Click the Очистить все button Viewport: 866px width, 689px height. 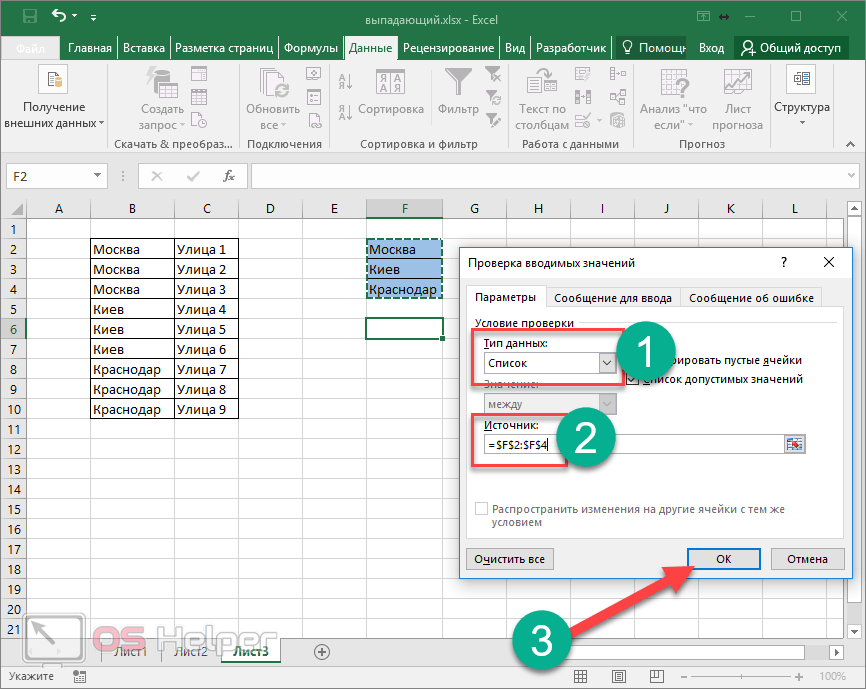click(x=510, y=559)
